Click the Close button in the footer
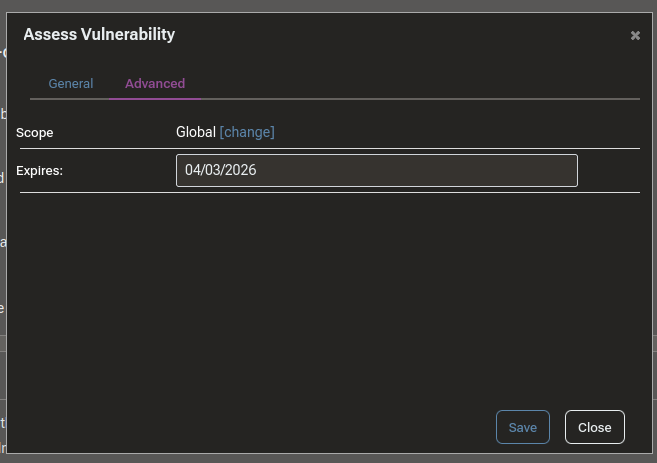Image resolution: width=657 pixels, height=463 pixels. pyautogui.click(x=594, y=427)
